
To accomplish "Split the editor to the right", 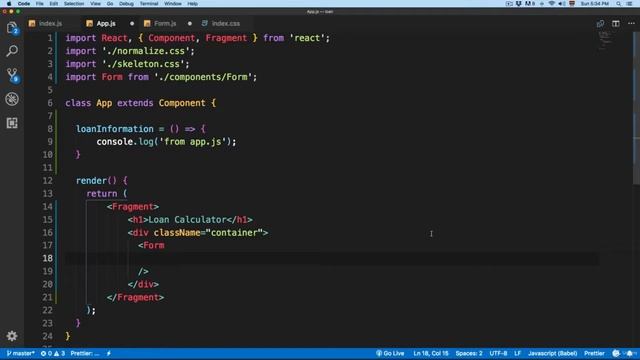I will (616, 24).
